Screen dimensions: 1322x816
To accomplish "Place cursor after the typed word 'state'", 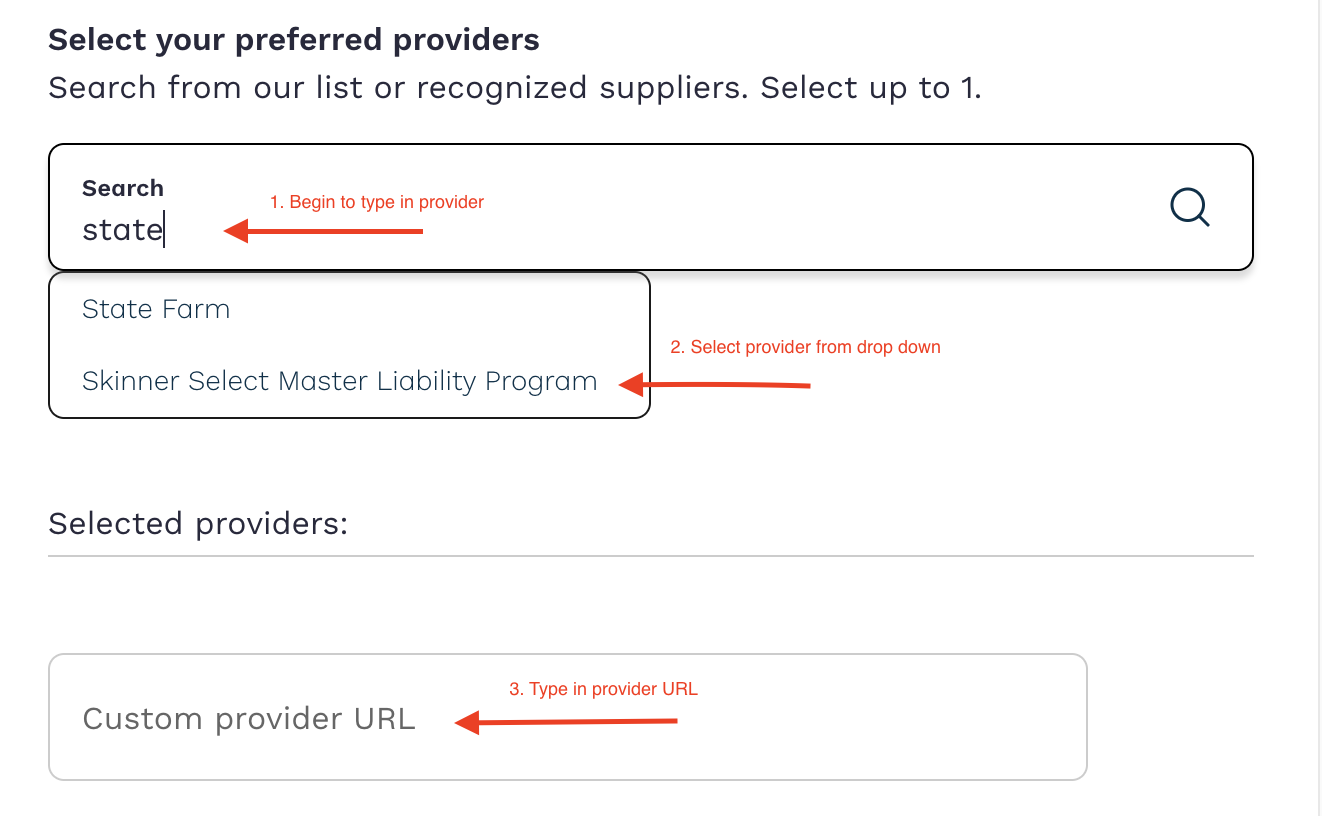I will (165, 230).
